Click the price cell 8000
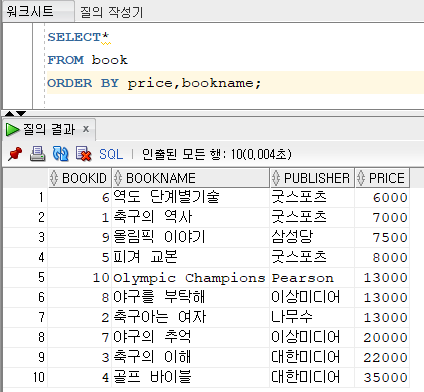424x392 pixels. pyautogui.click(x=382, y=257)
